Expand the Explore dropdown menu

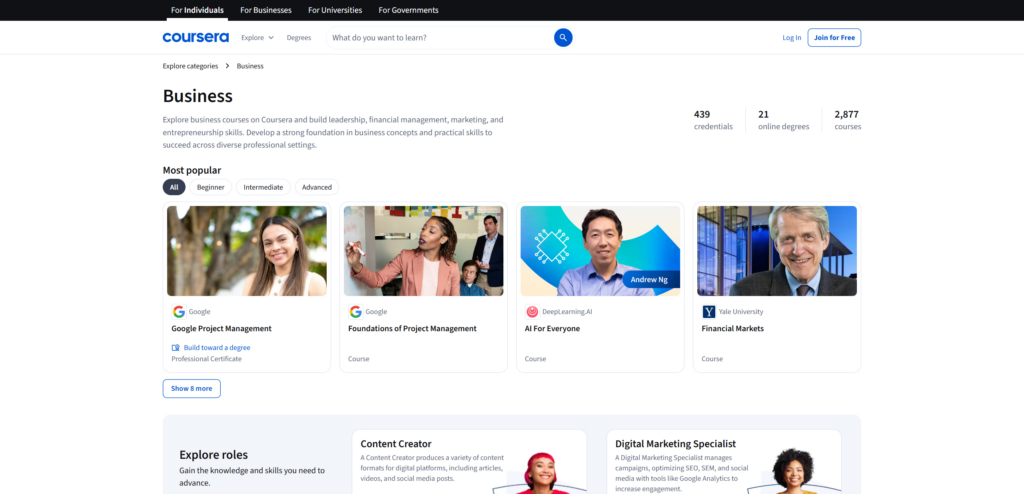(x=257, y=37)
